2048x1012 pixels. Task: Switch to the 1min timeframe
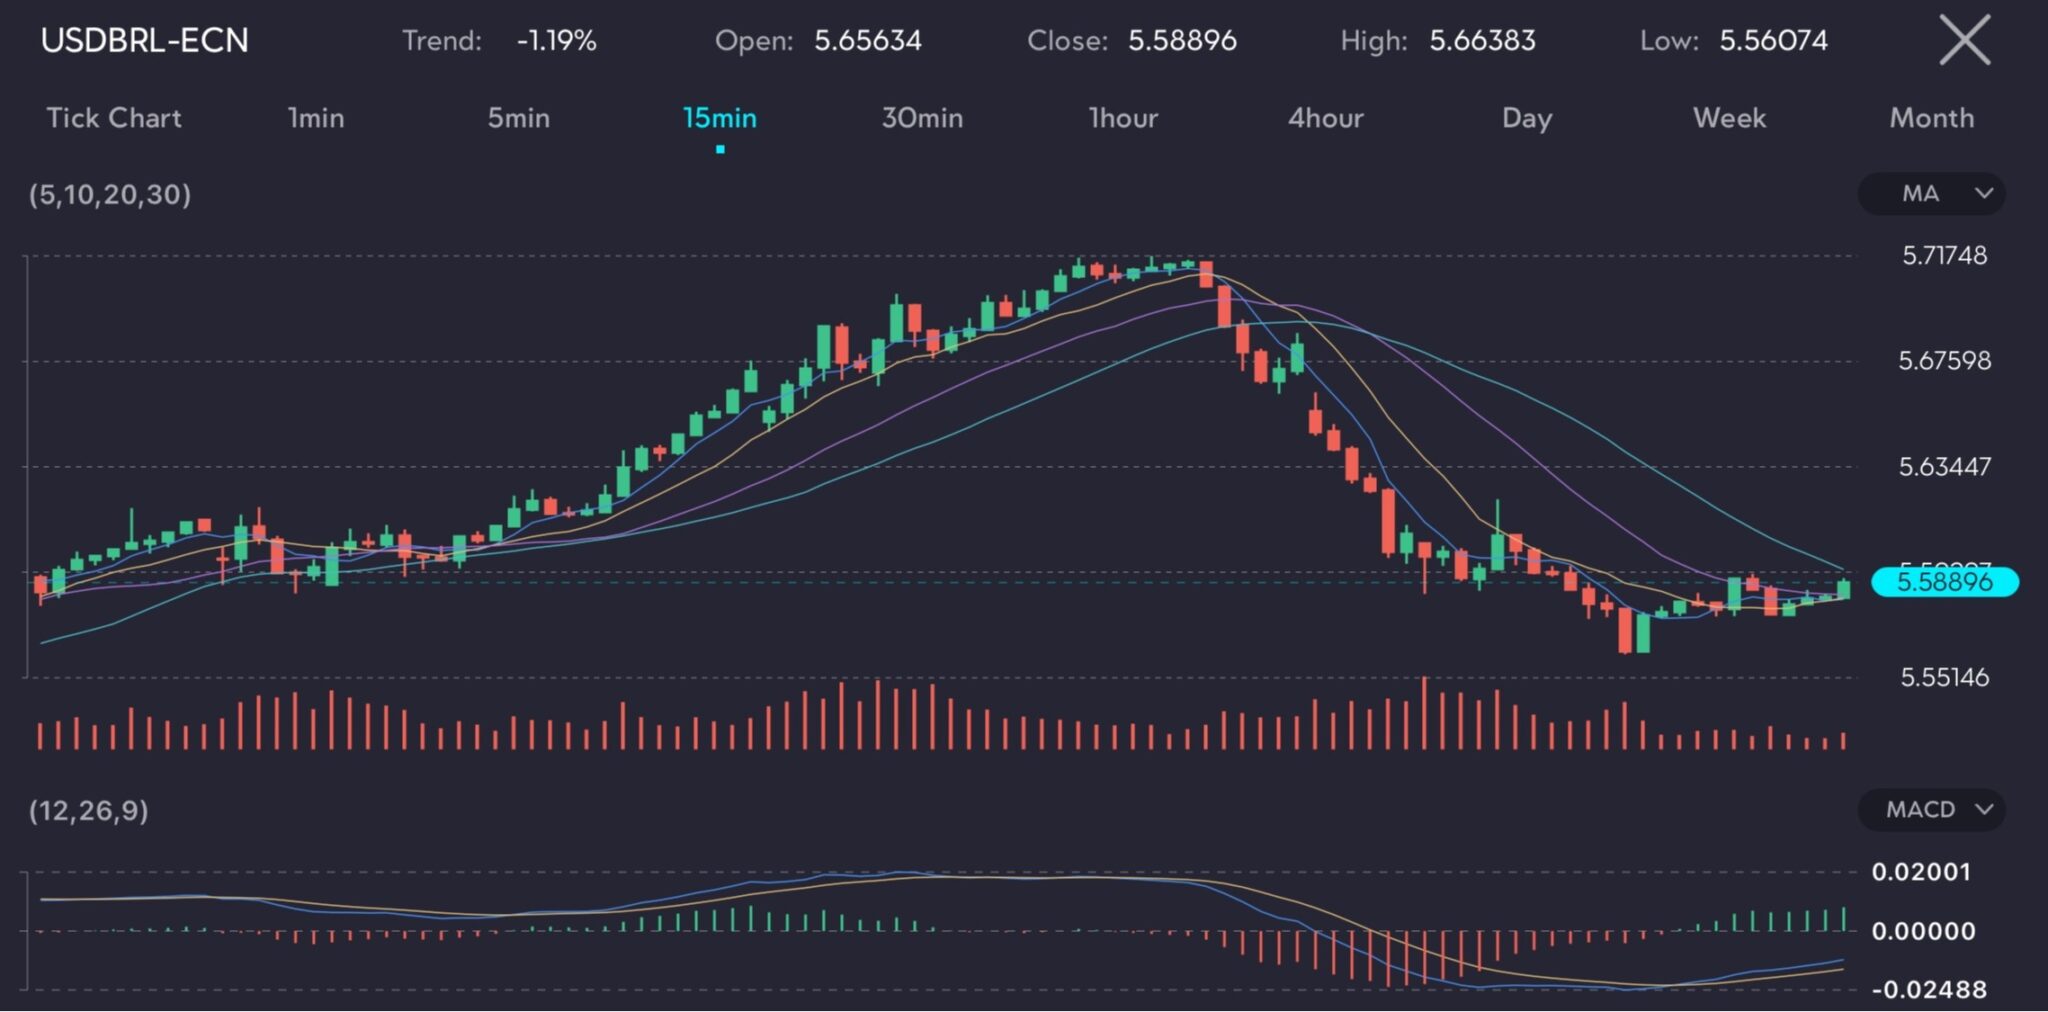pos(315,117)
